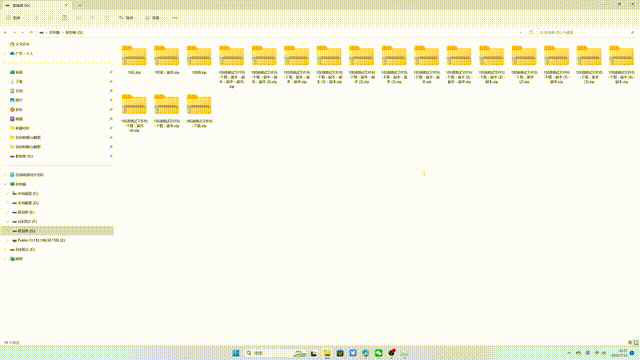Unpin the Desktop folder from Quick Access
640x360 pixels.
point(111,72)
